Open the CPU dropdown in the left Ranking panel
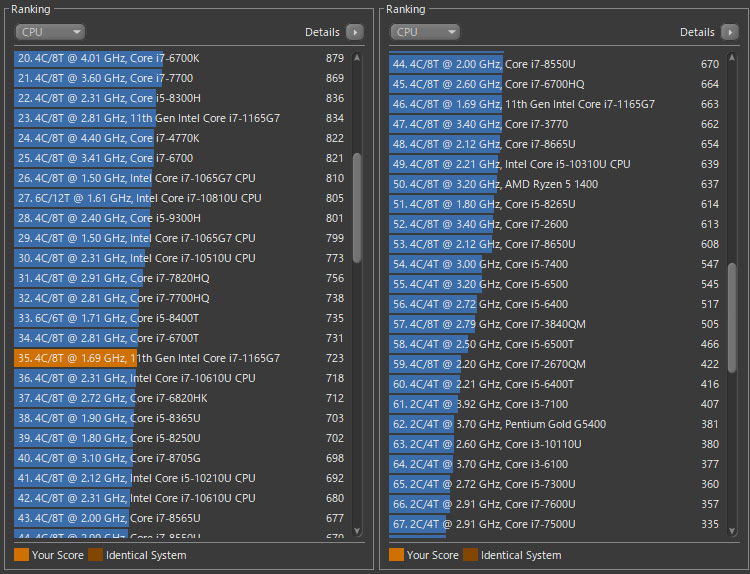Viewport: 750px width, 574px height. coord(49,32)
